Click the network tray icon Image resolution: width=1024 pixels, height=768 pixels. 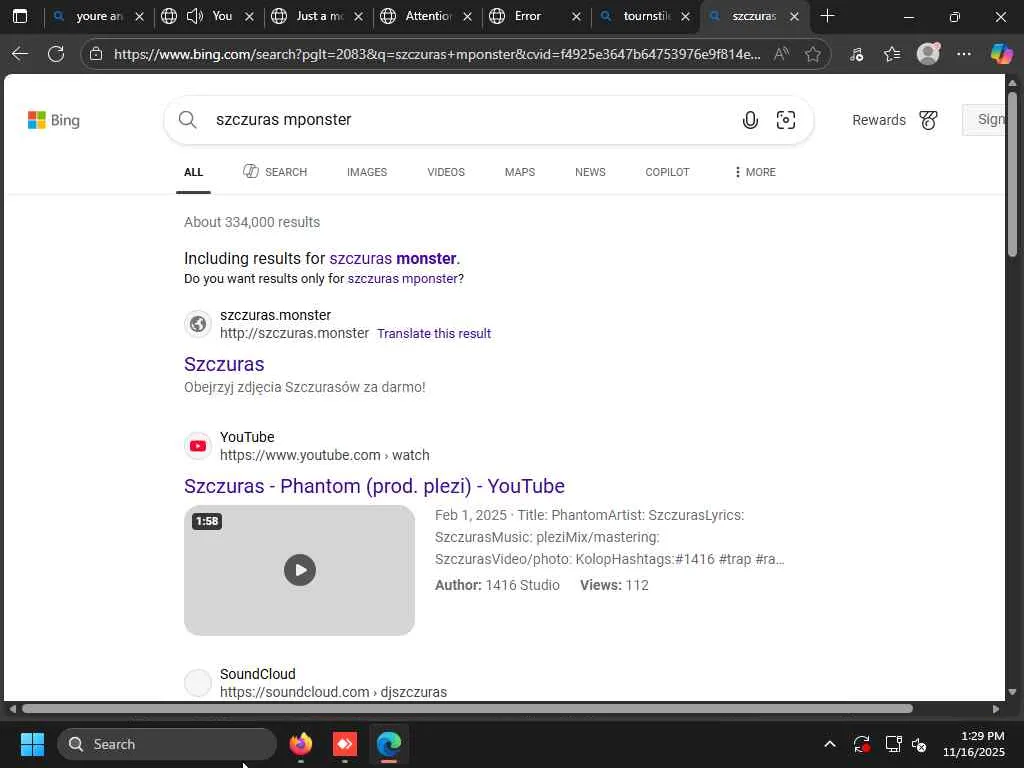click(893, 744)
